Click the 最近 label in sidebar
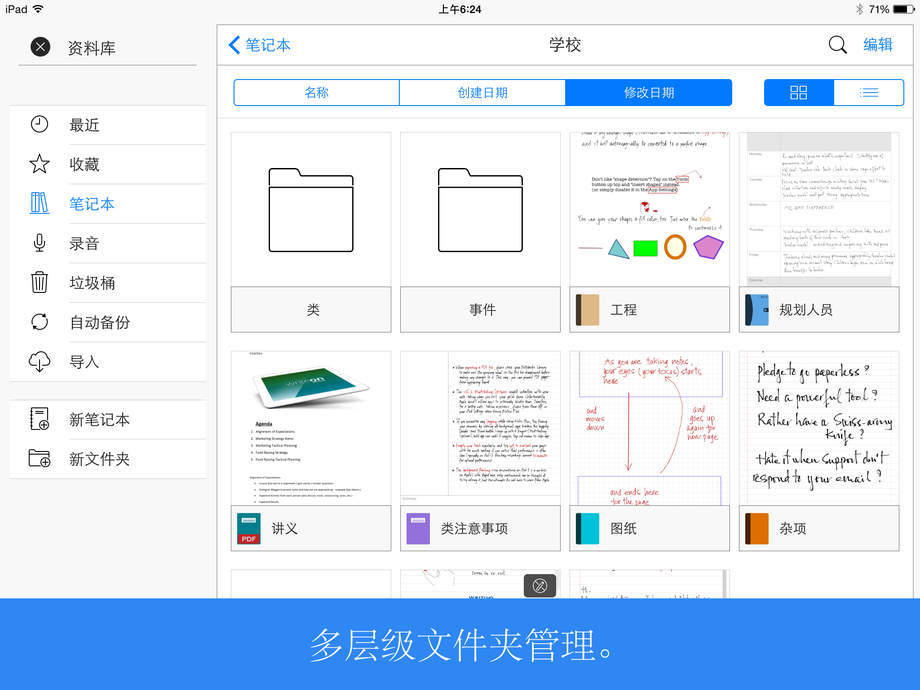The width and height of the screenshot is (920, 690). click(84, 125)
